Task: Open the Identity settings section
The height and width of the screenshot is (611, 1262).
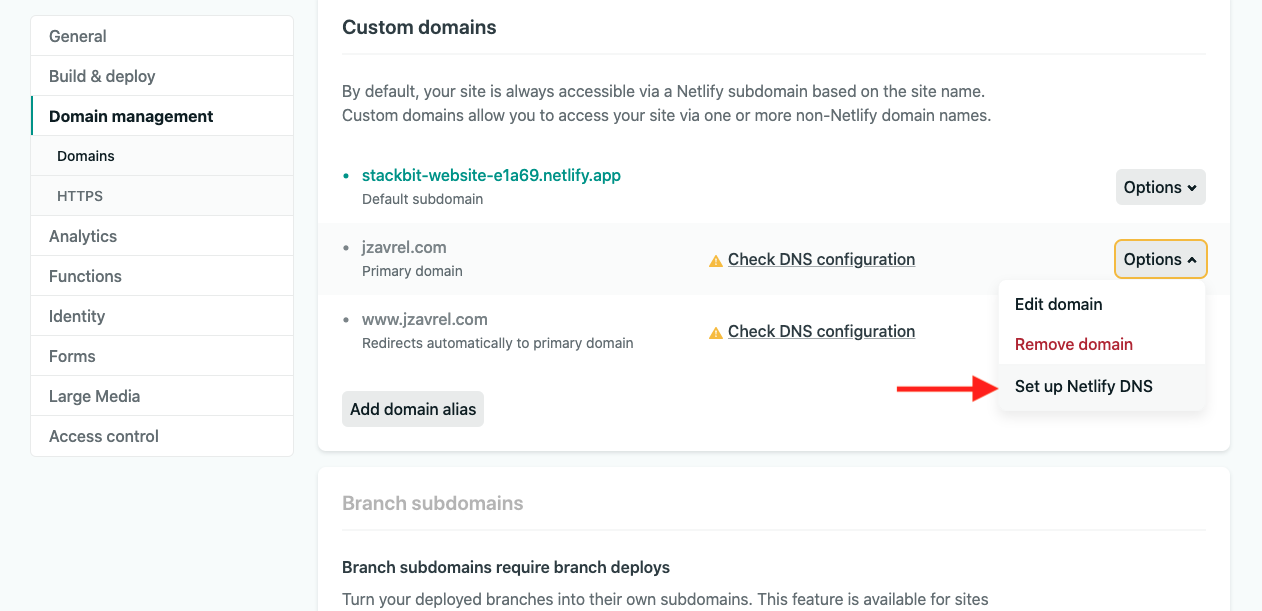Action: [x=162, y=316]
